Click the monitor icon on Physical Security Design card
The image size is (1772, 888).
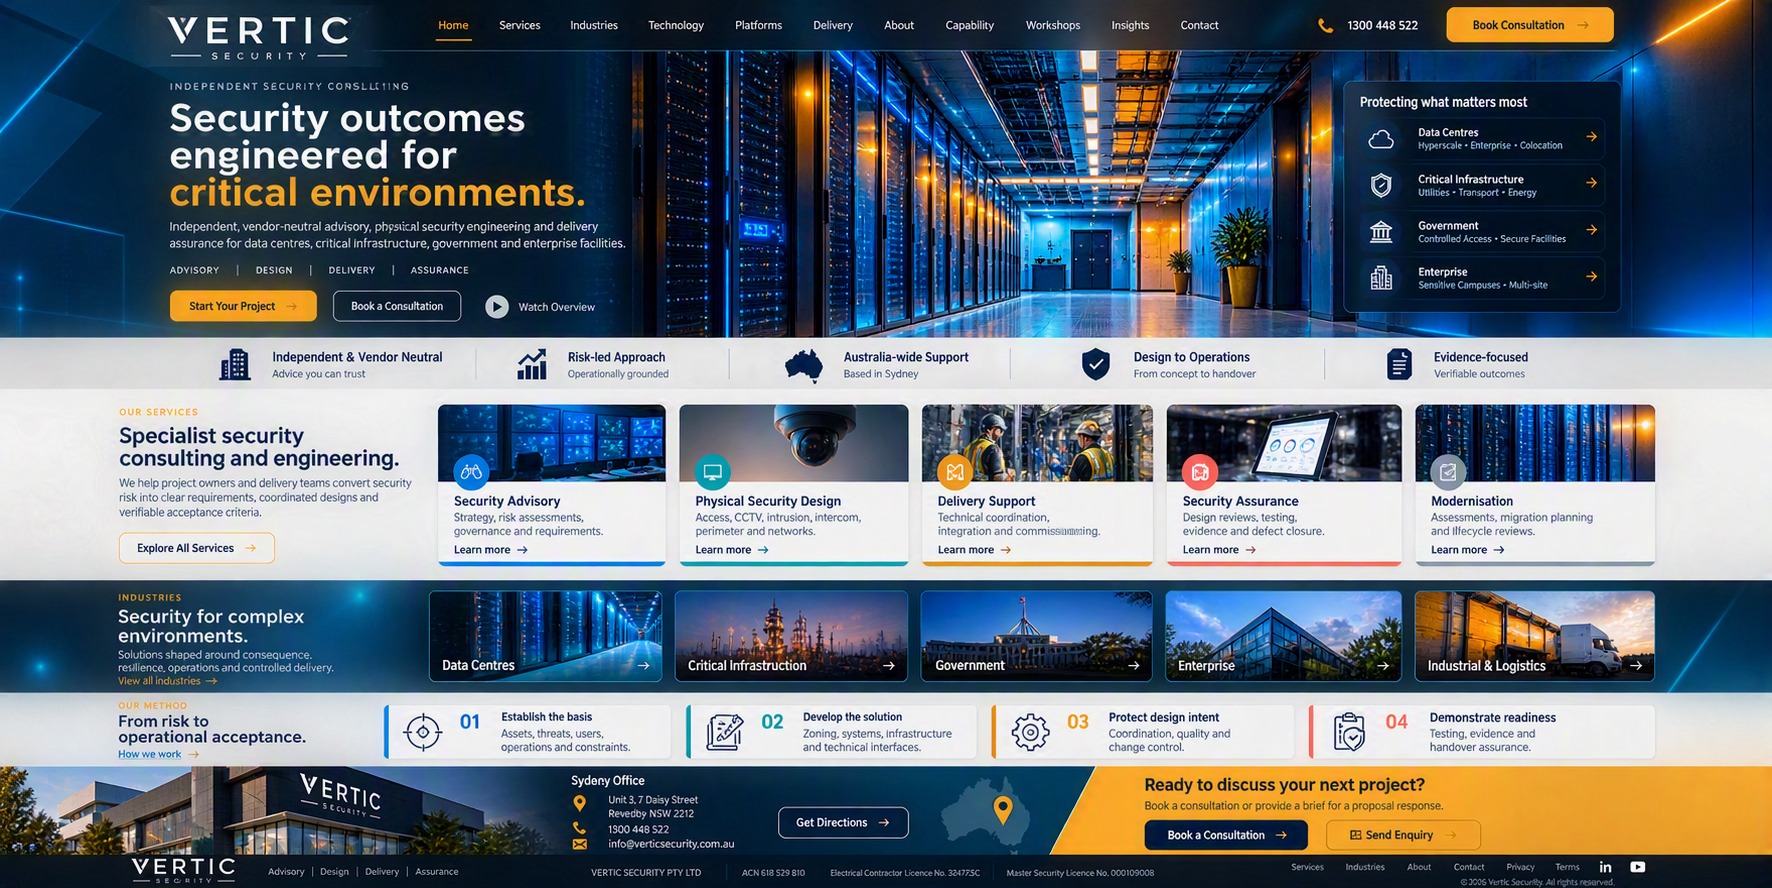[x=713, y=471]
